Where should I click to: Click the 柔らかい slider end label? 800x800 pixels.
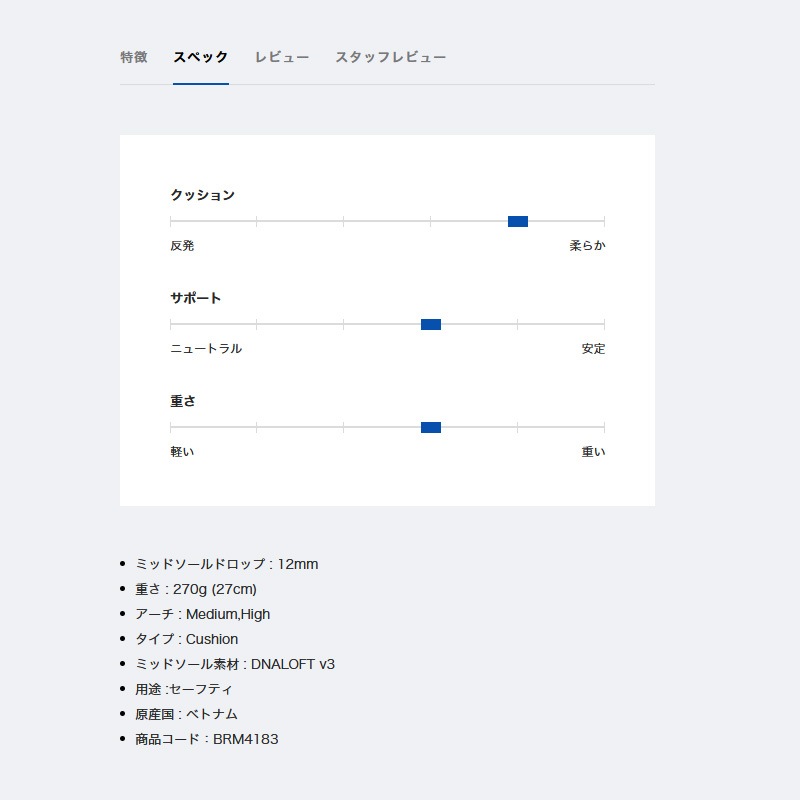tap(587, 246)
